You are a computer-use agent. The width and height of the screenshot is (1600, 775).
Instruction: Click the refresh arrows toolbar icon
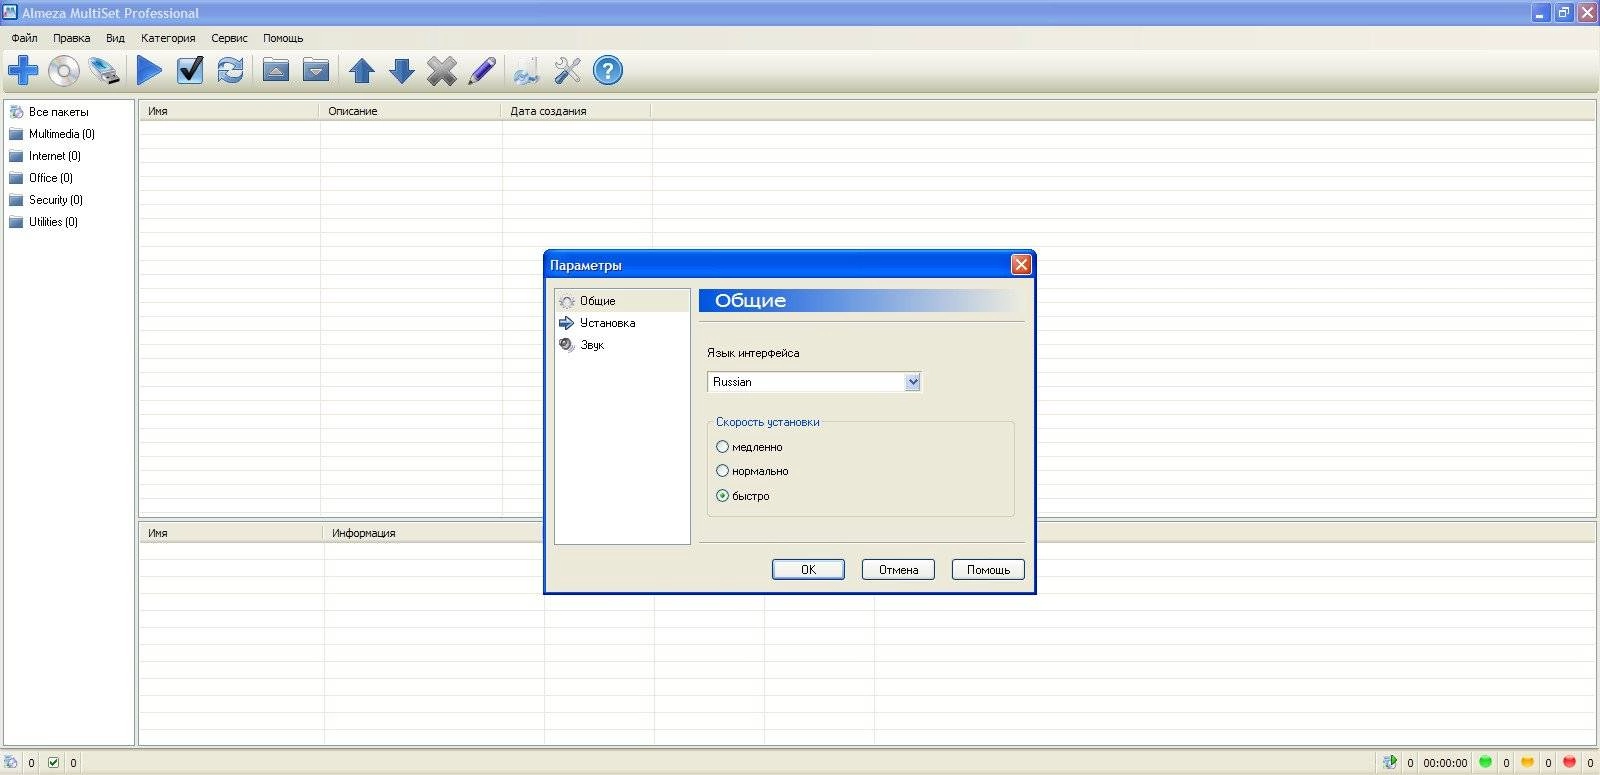[x=231, y=70]
